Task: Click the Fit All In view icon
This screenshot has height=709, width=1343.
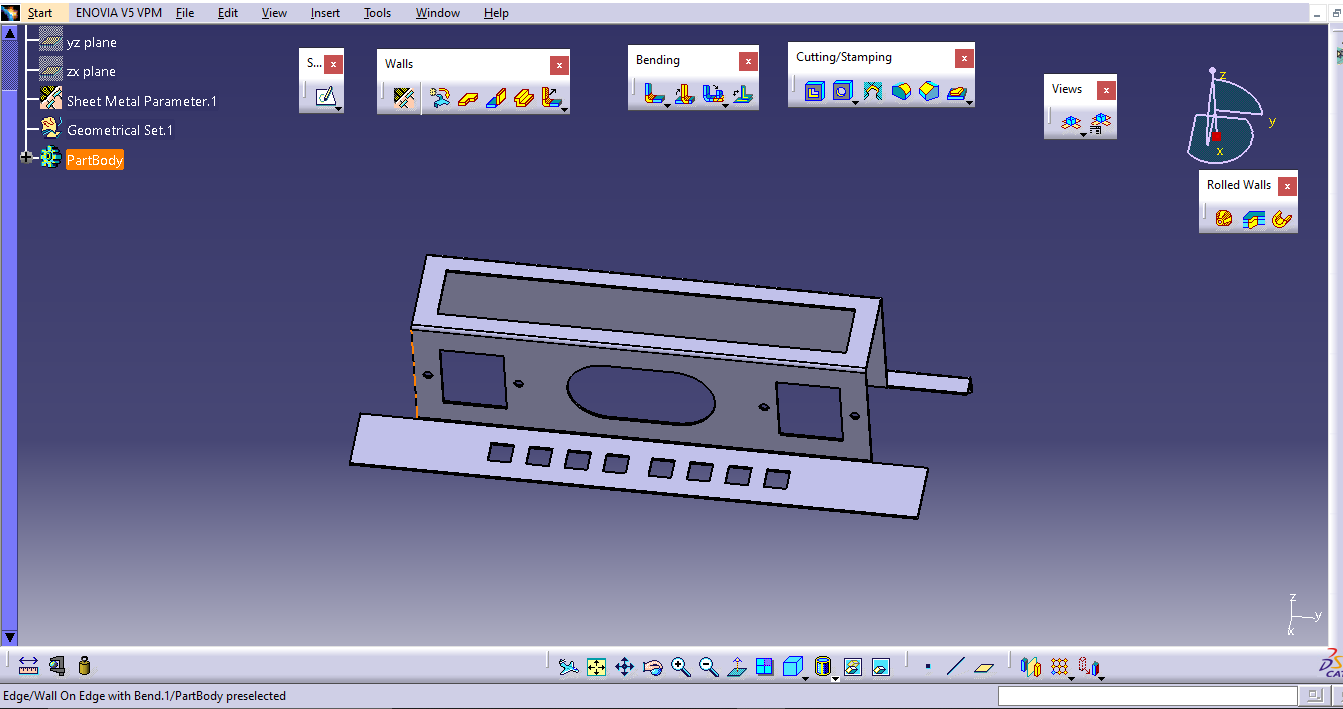Action: [597, 666]
